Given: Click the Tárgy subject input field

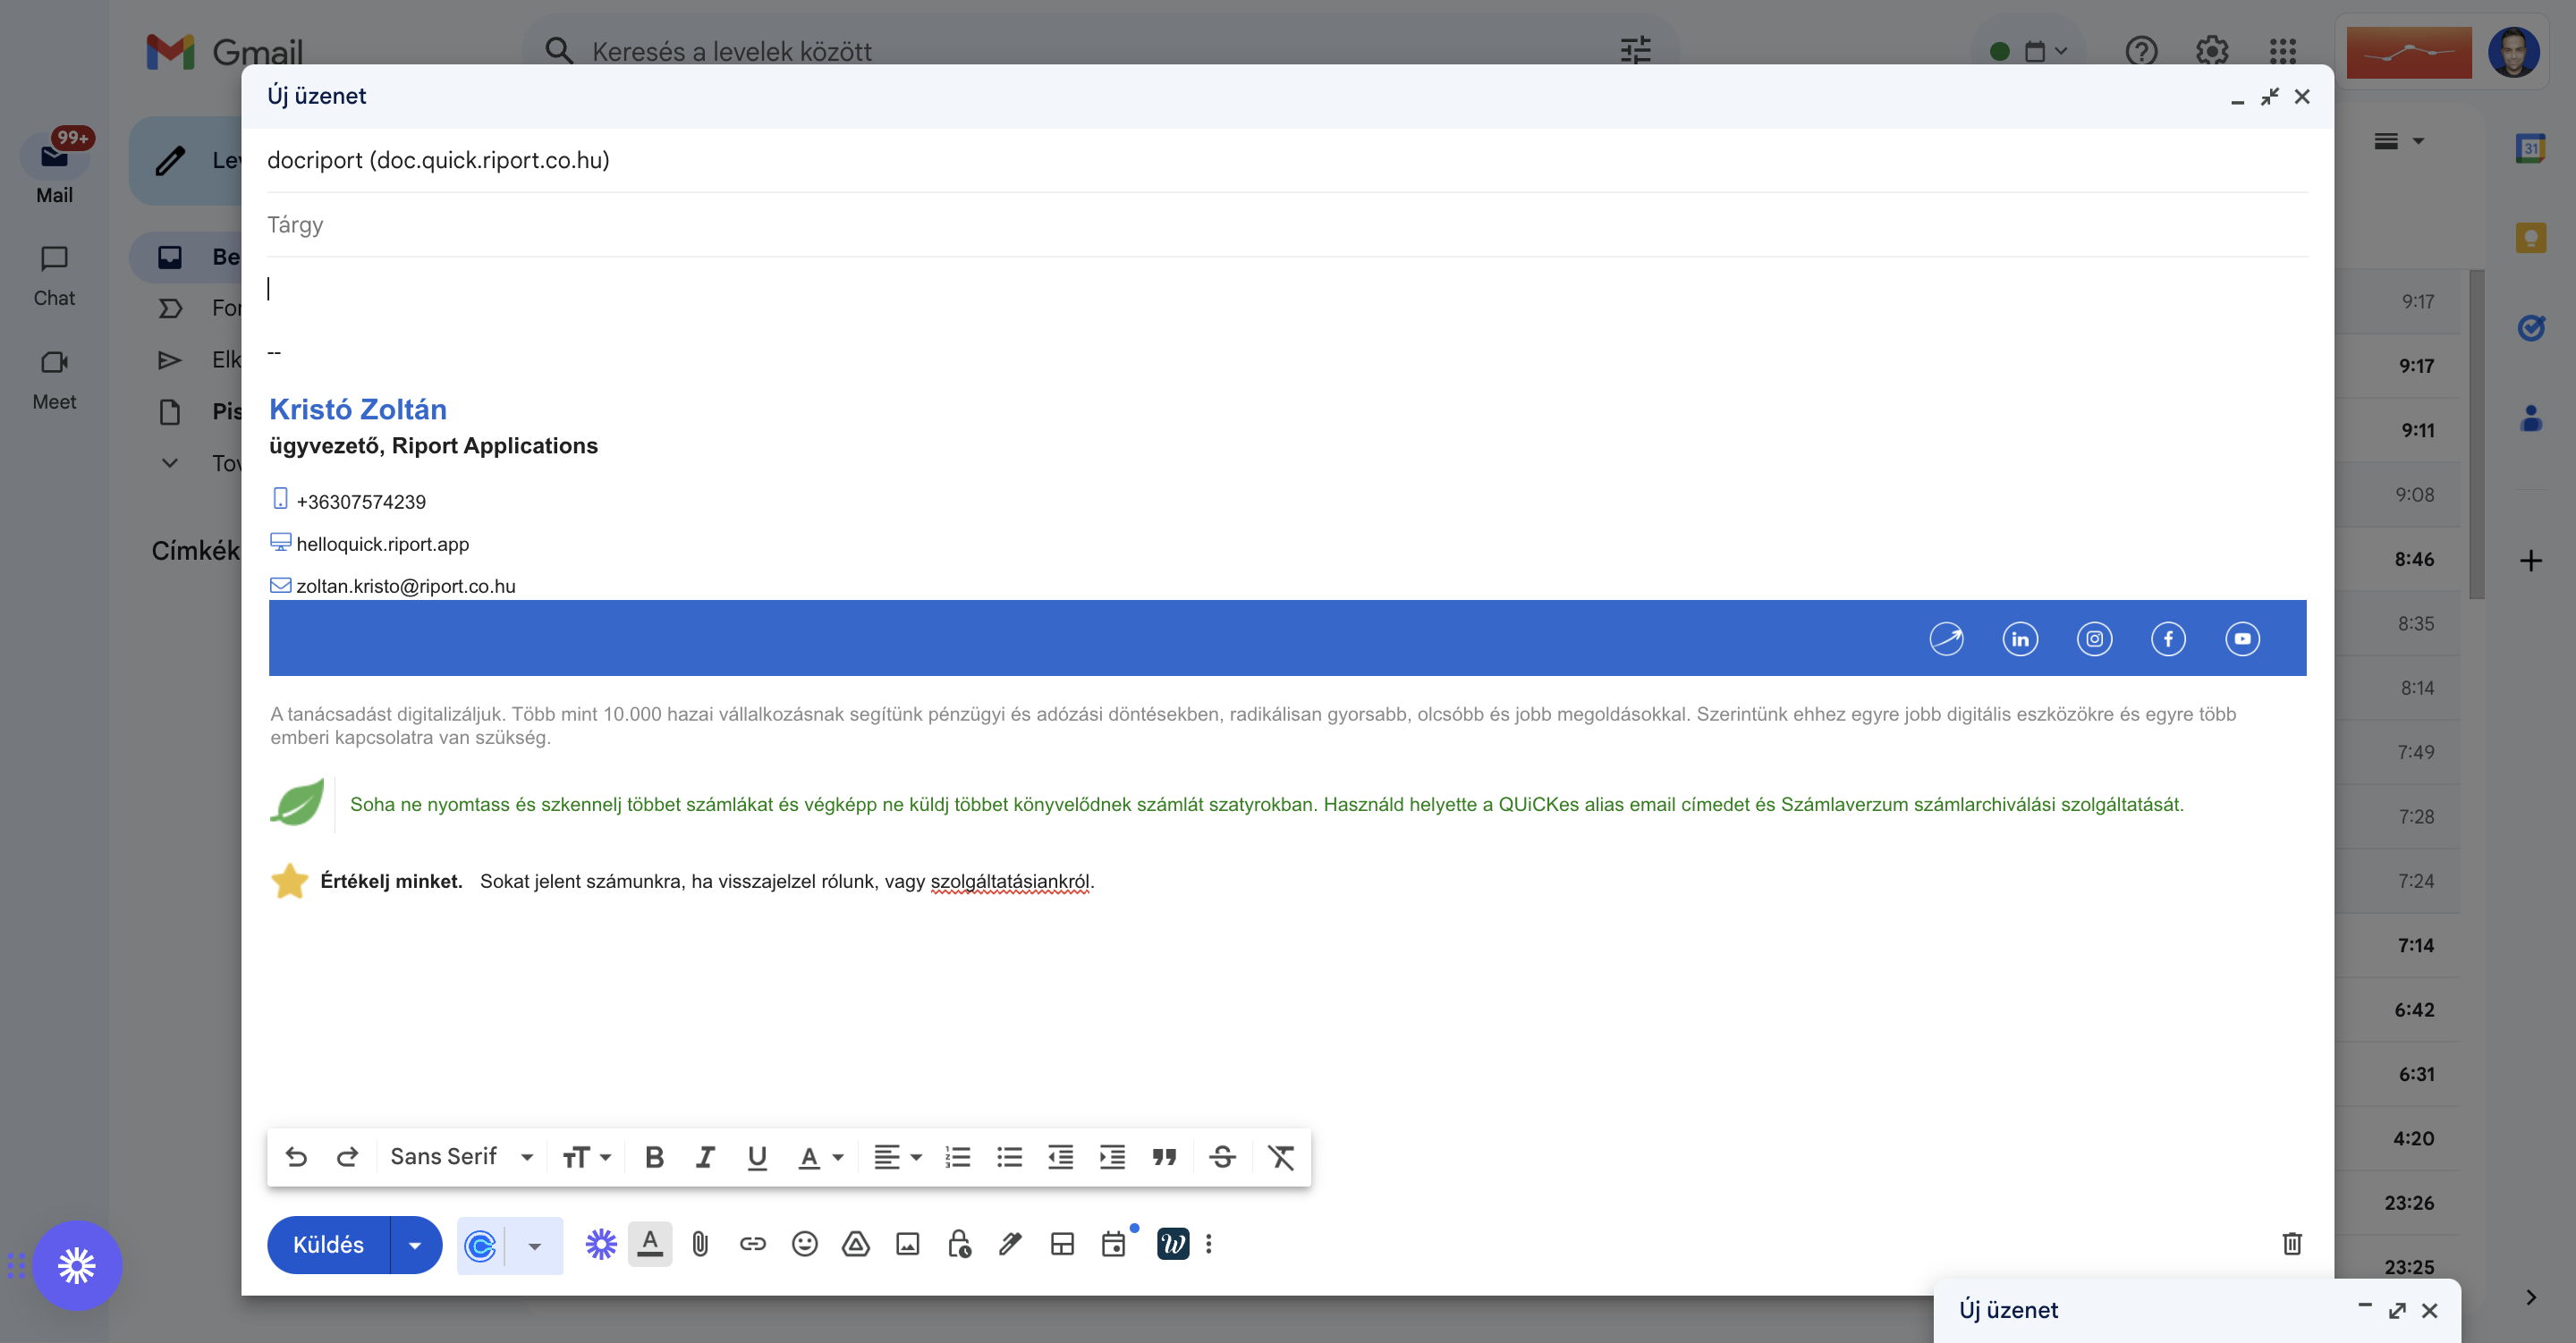Looking at the screenshot, I should coord(1288,223).
